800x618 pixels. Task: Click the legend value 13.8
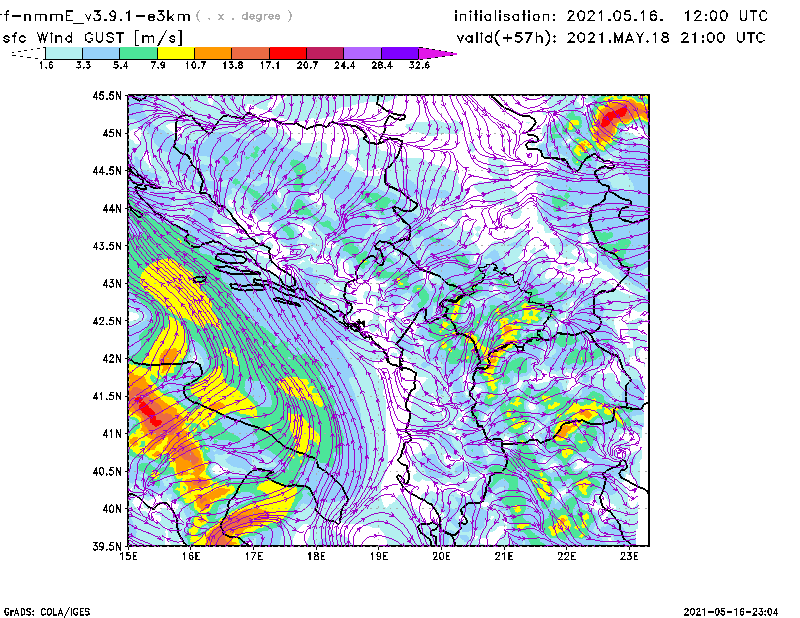click(233, 65)
